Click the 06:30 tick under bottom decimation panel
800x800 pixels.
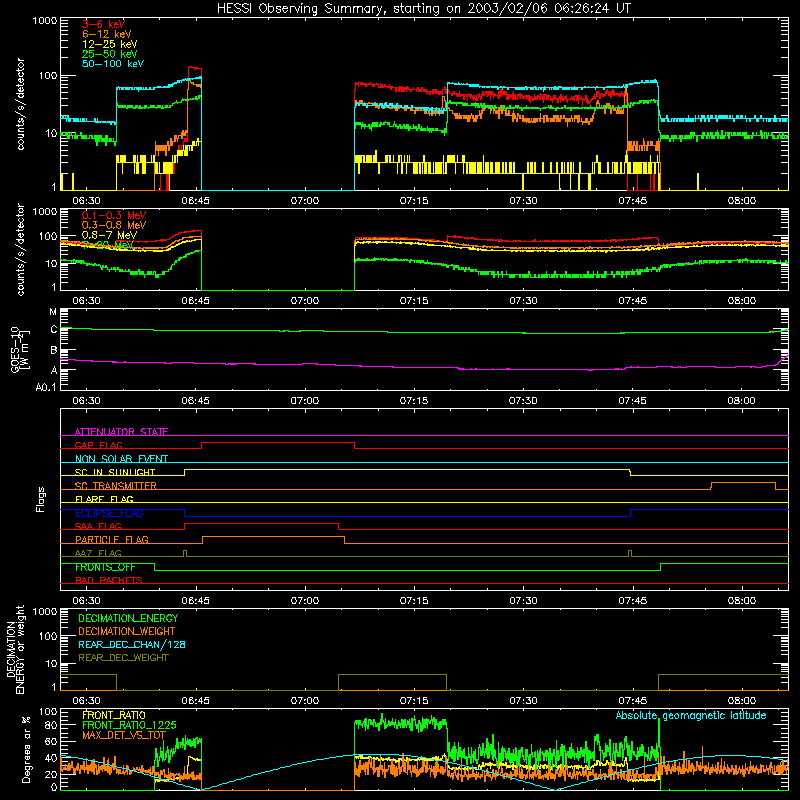(x=86, y=701)
